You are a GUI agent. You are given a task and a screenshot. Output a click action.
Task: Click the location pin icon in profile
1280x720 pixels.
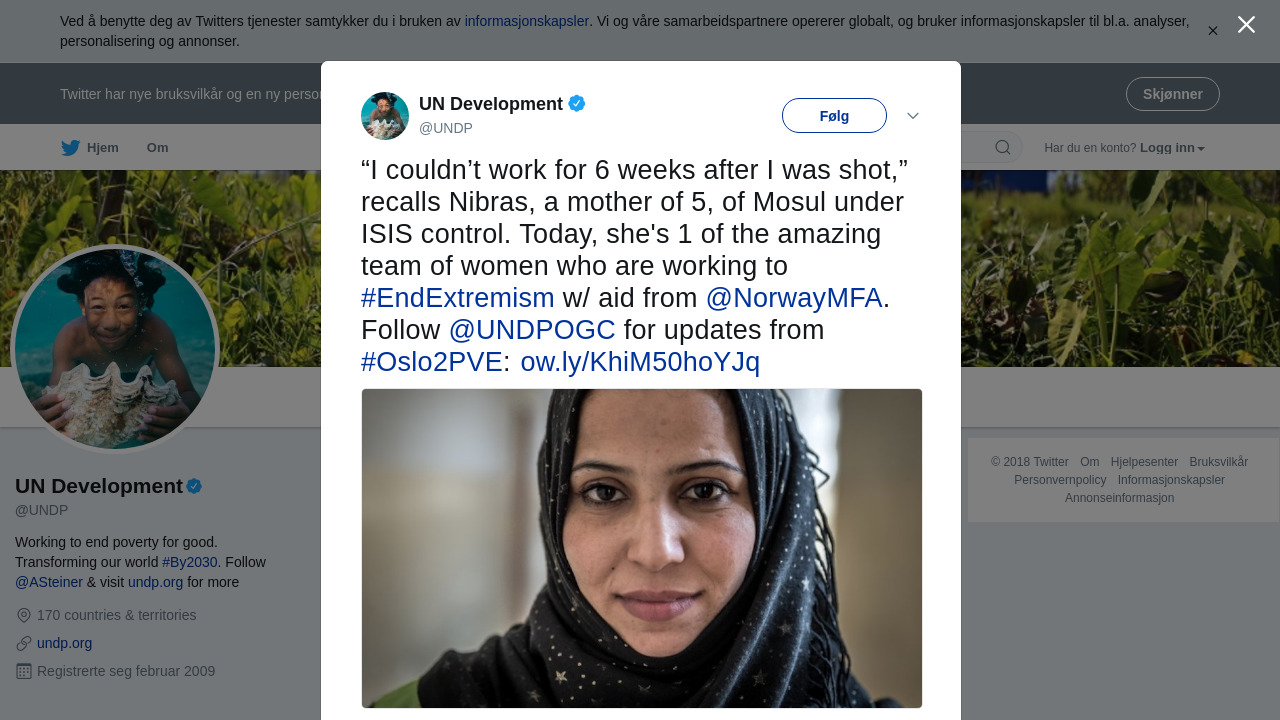click(x=24, y=616)
